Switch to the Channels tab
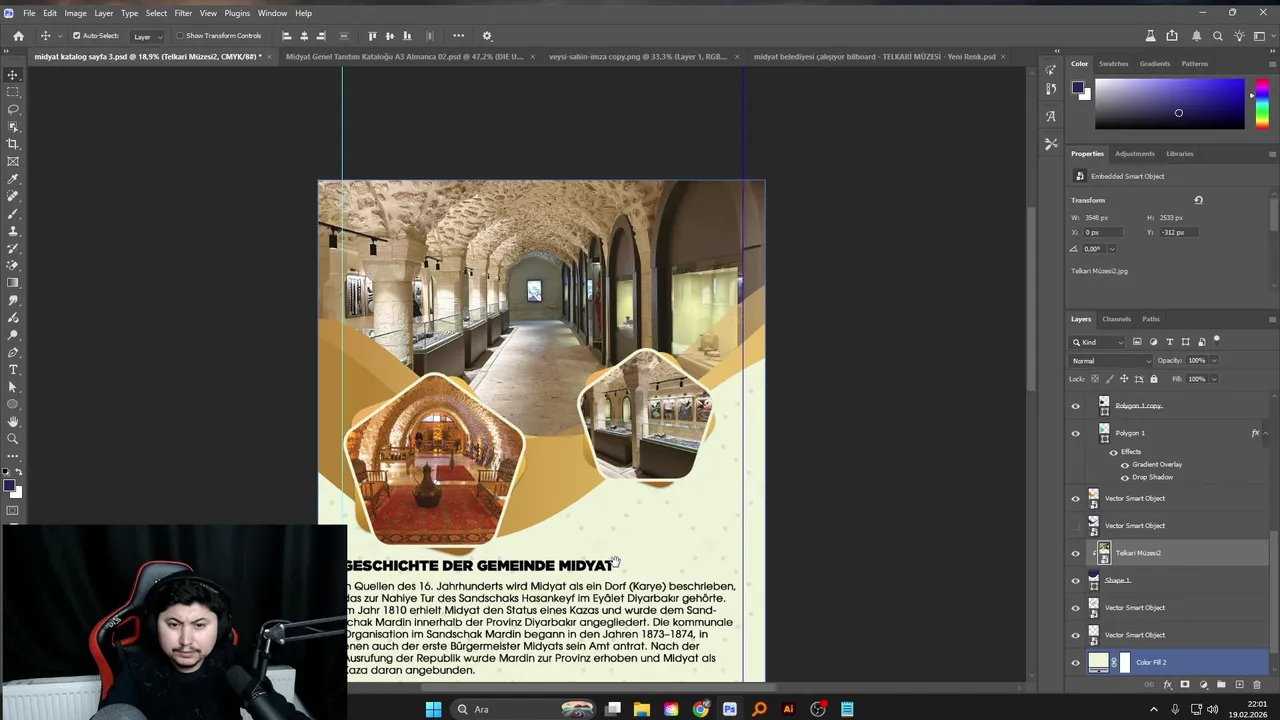The width and height of the screenshot is (1280, 720). click(x=1116, y=319)
